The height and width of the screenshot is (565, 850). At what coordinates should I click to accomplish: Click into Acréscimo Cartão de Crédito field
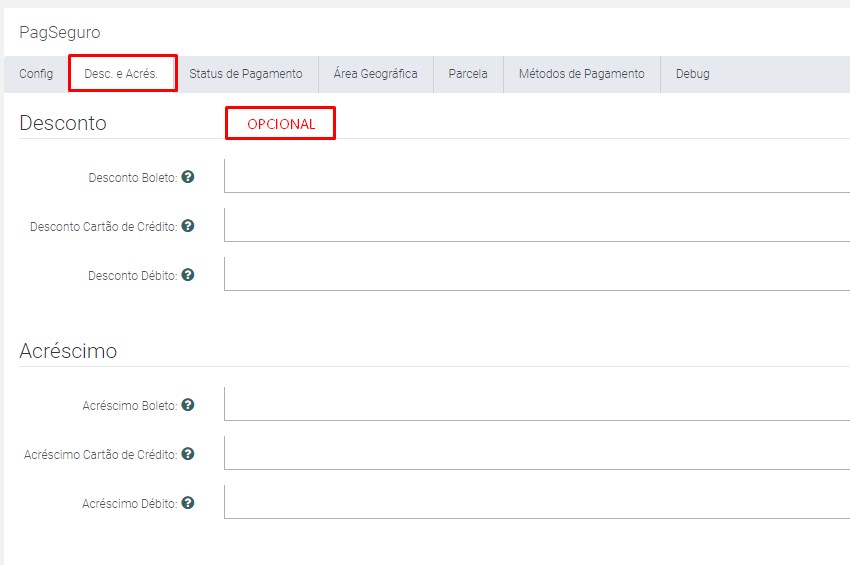pos(536,452)
